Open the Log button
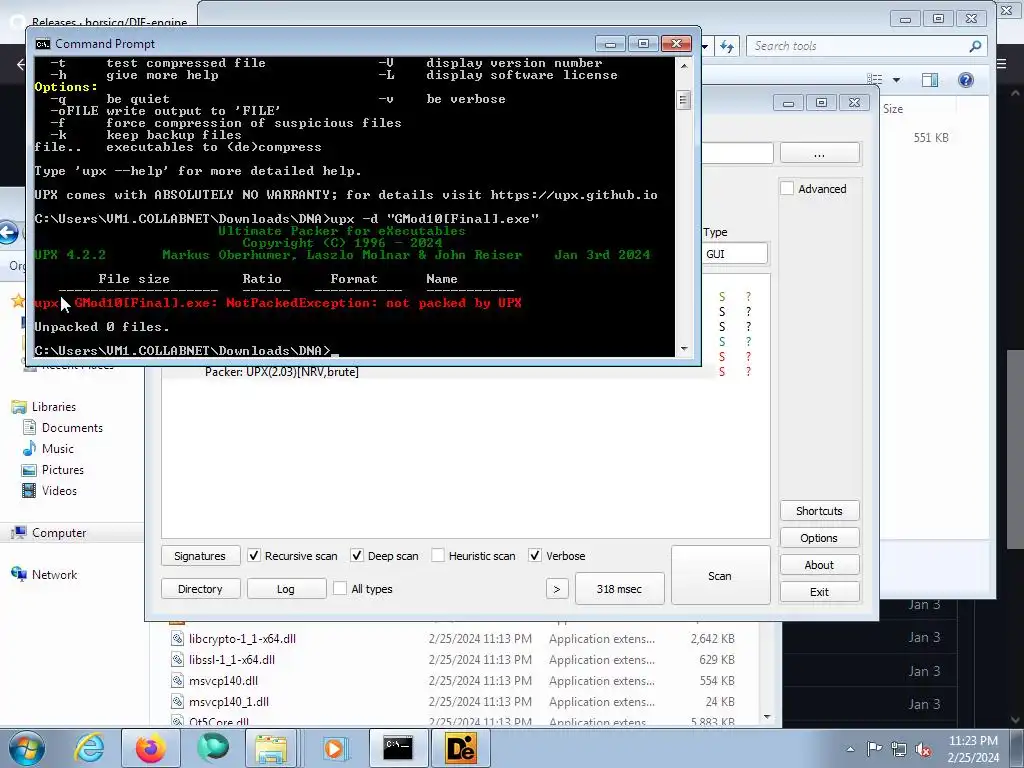 (x=286, y=588)
